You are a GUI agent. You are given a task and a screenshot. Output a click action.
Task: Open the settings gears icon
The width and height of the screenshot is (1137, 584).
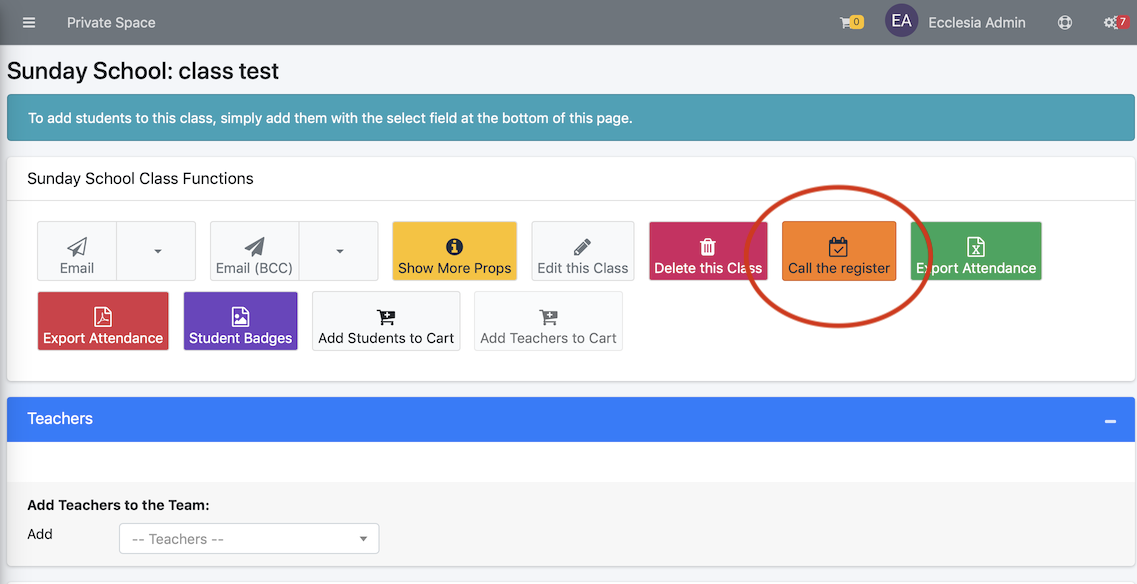coord(1116,22)
